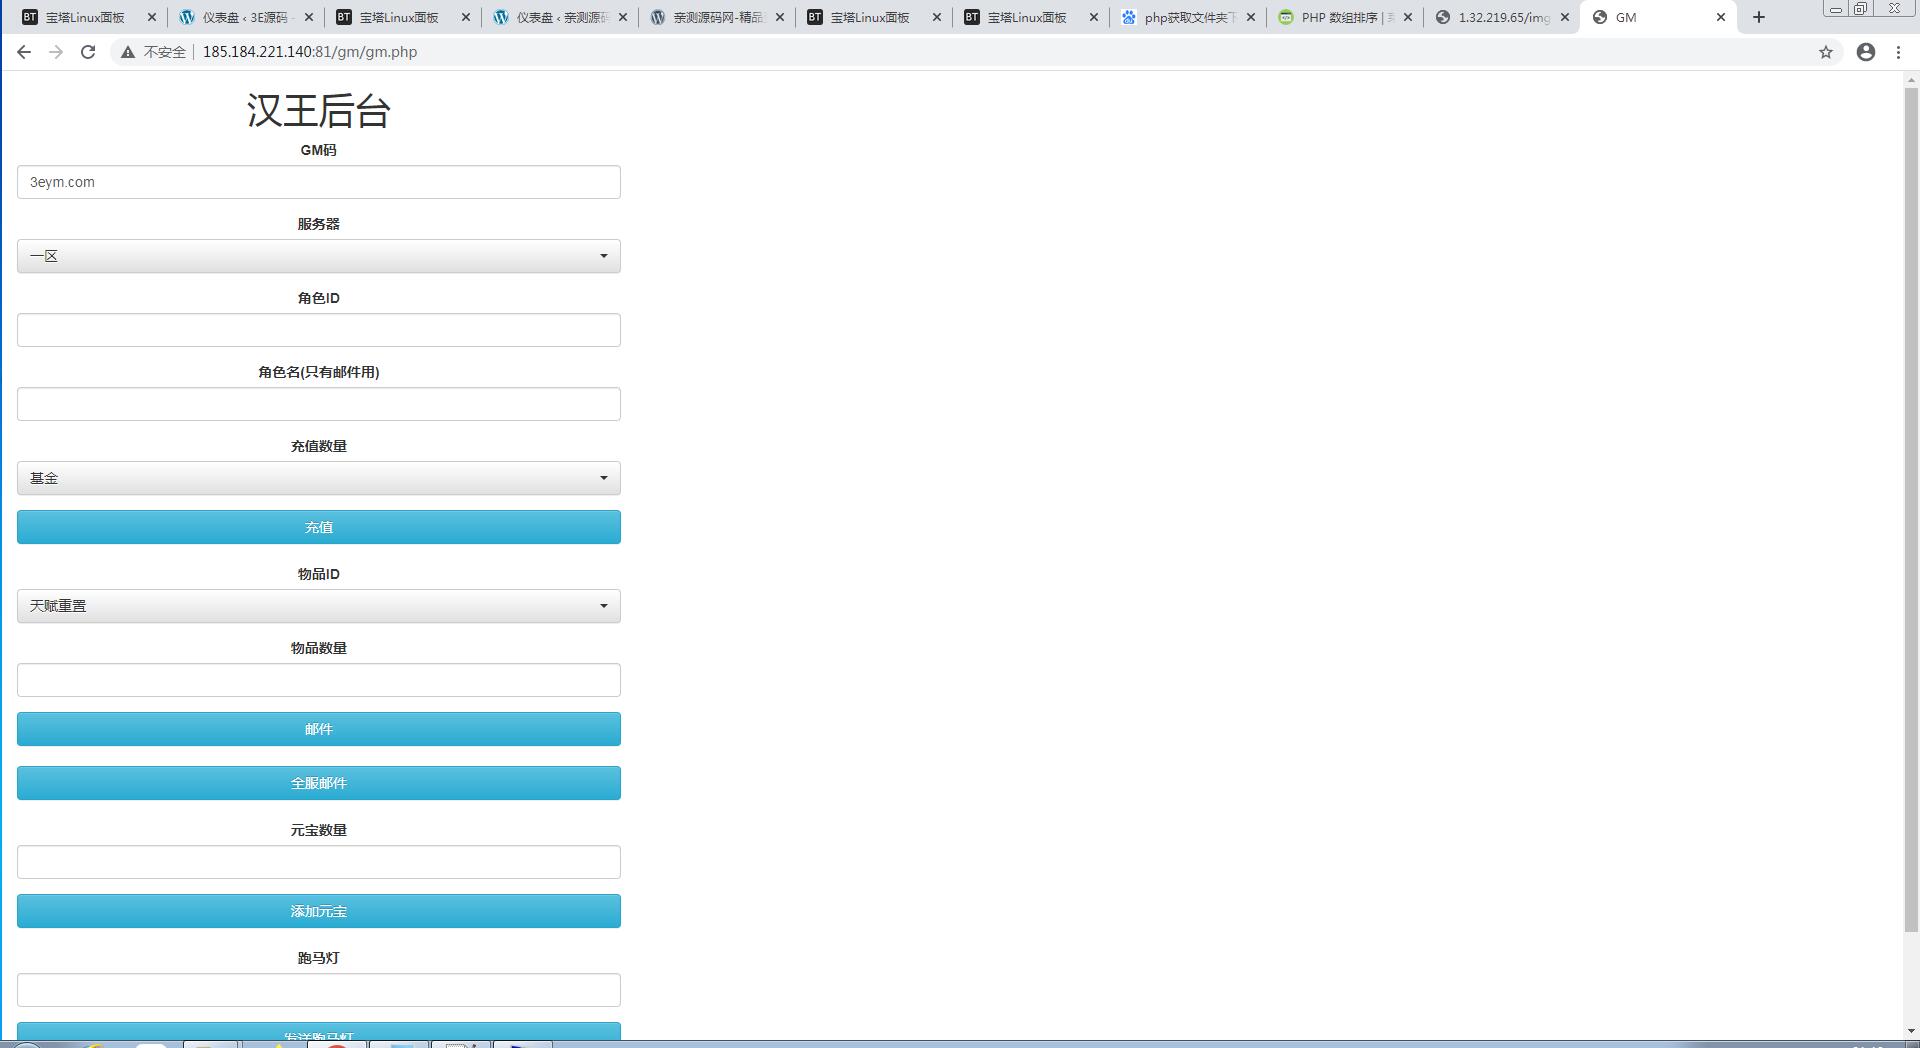Viewport: 1920px width, 1048px height.
Task: Open Chrome three-dot menu
Action: [1898, 52]
